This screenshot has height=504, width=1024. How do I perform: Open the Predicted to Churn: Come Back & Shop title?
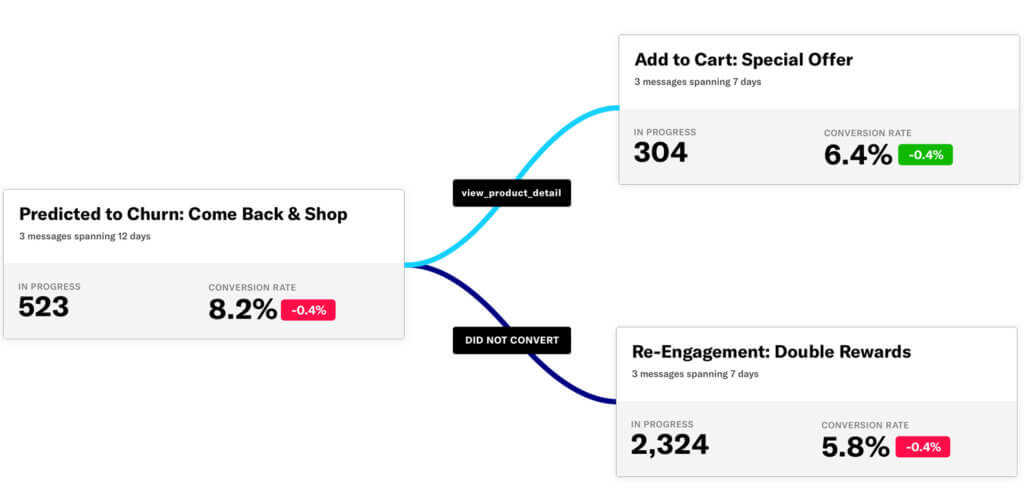(x=183, y=214)
